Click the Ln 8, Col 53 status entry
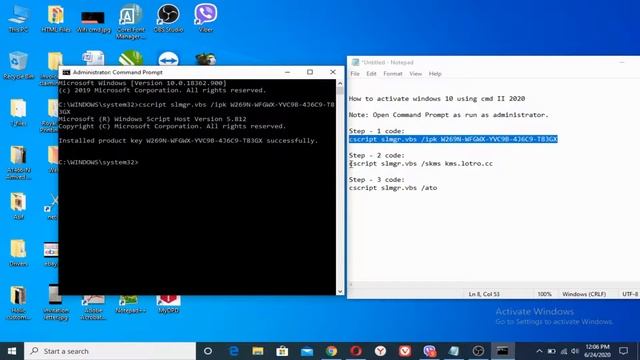The image size is (640, 360). tap(484, 294)
